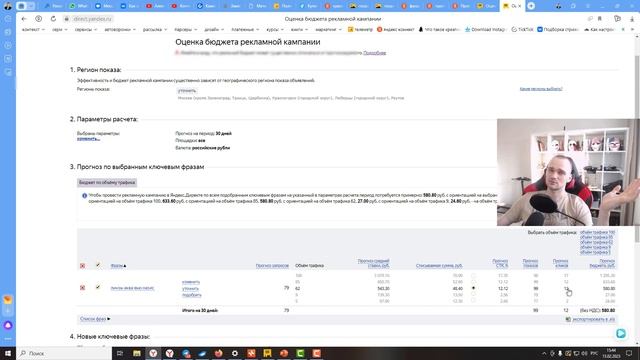This screenshot has height=360, width=640.
Task: Click 'изменить' link under calculation parameters
Action: (x=88, y=139)
